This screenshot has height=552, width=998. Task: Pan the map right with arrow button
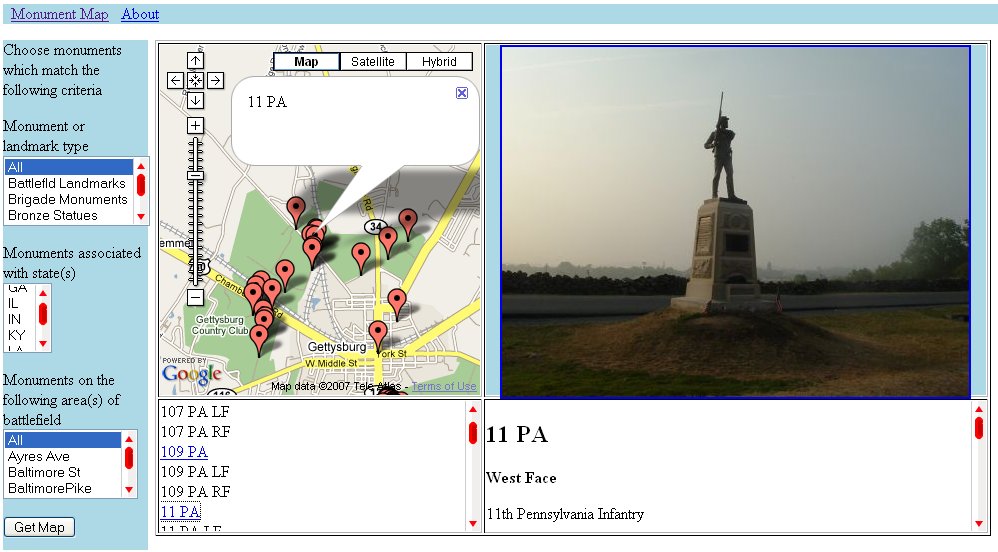(215, 80)
